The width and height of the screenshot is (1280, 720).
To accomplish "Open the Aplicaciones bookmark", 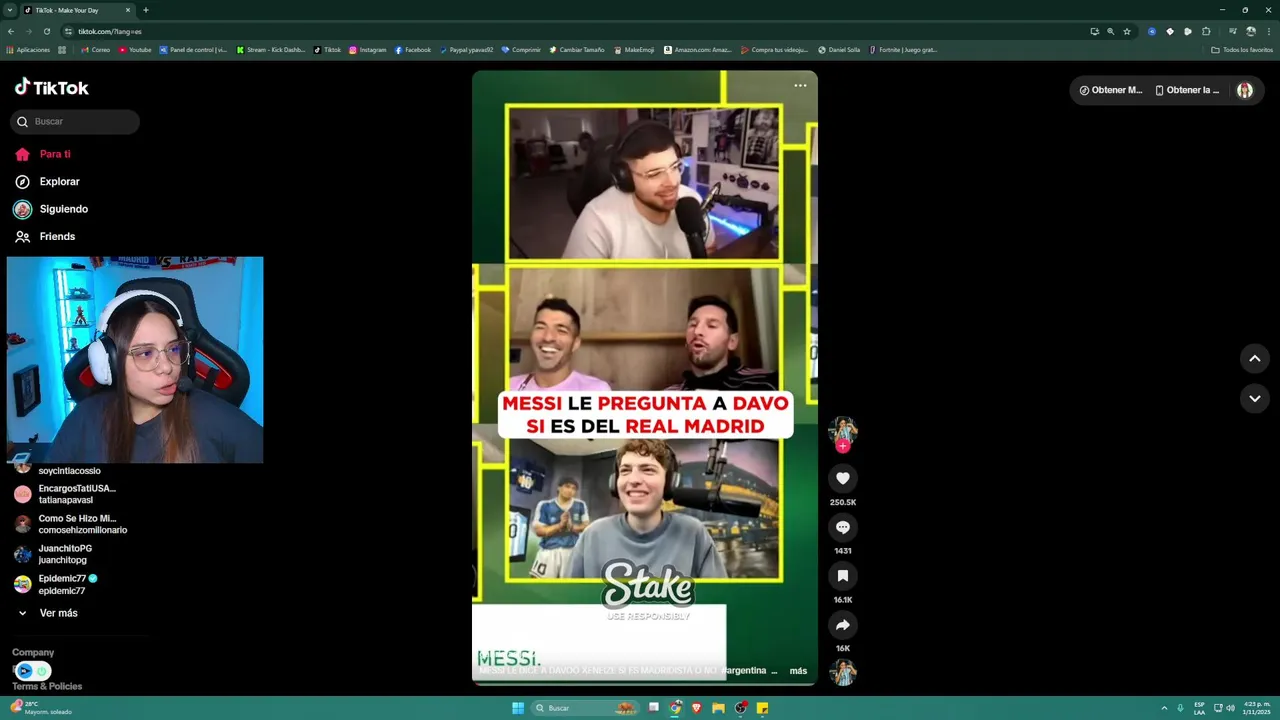I will click(28, 49).
